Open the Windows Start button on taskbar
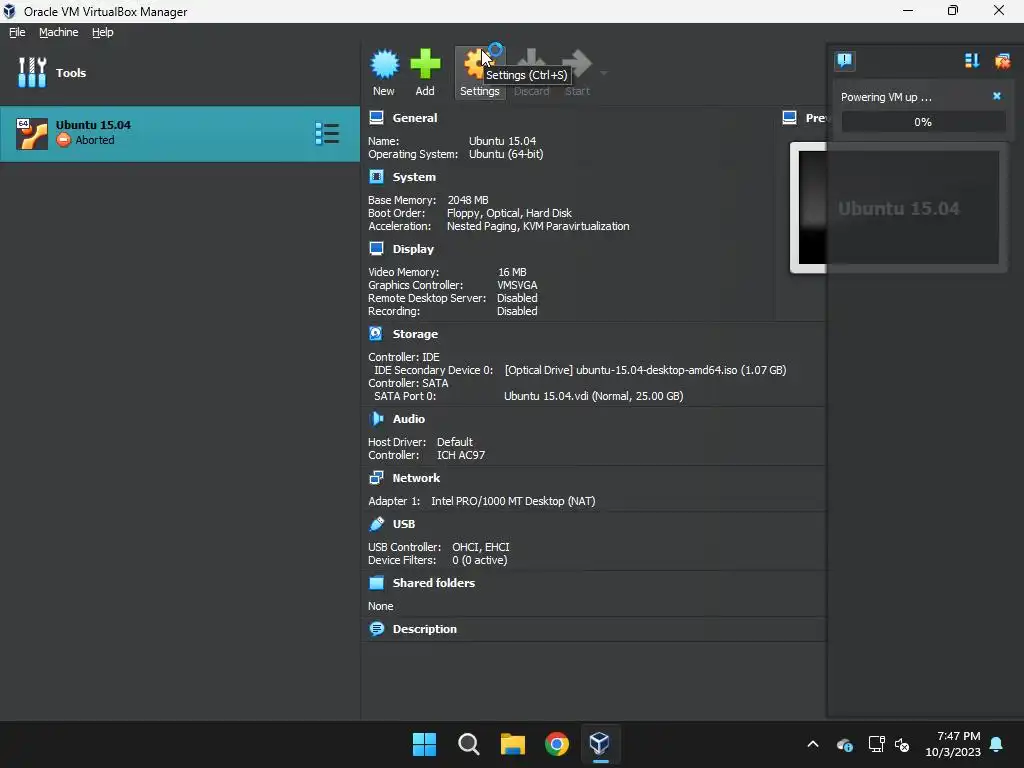This screenshot has height=768, width=1024. click(424, 744)
